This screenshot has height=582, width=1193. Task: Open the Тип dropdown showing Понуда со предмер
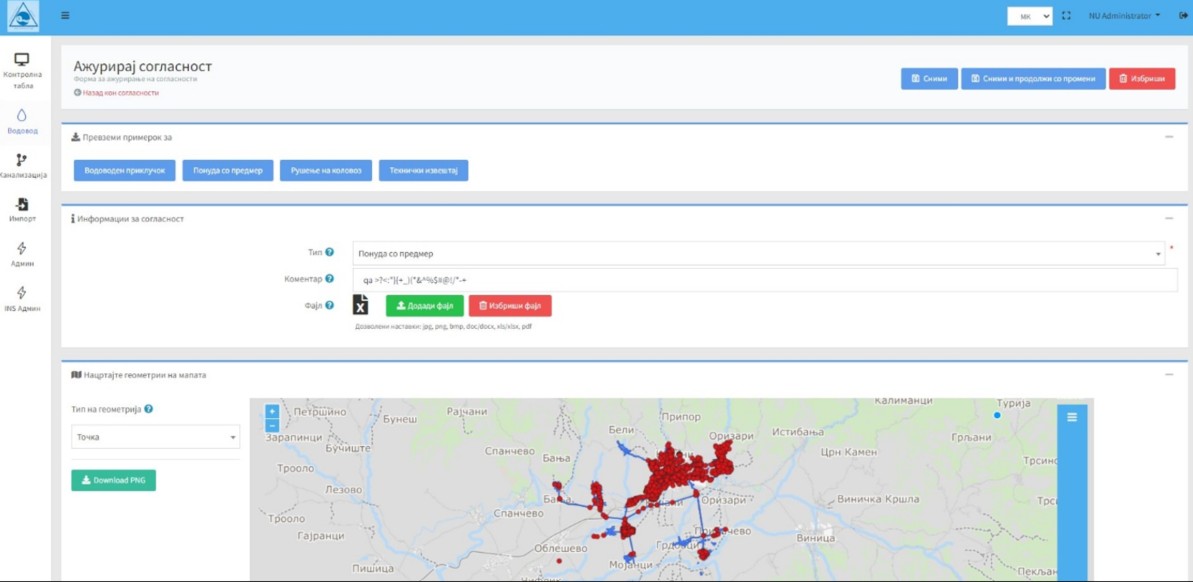758,253
